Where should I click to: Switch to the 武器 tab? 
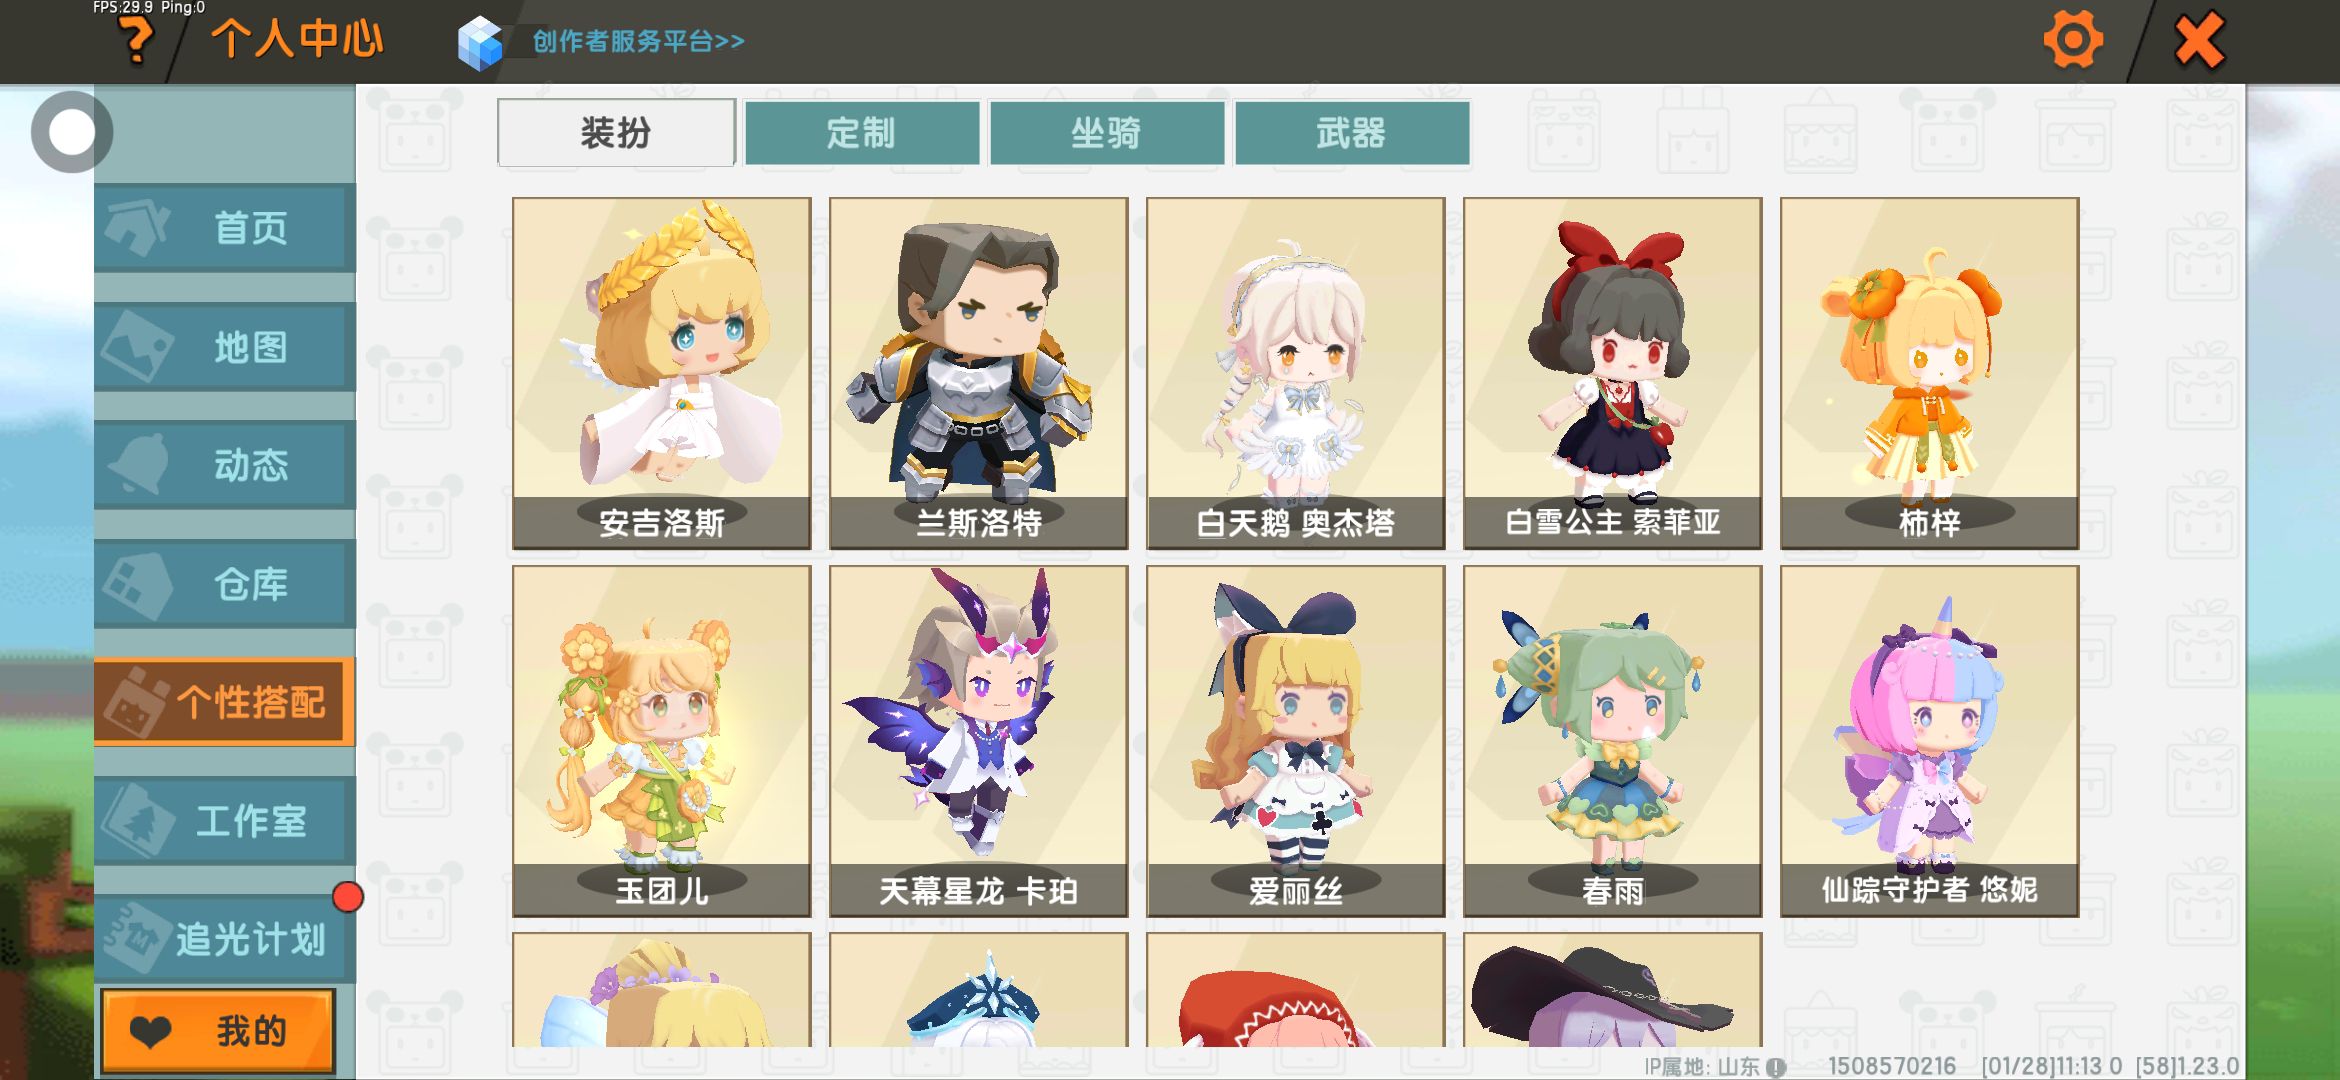pyautogui.click(x=1352, y=132)
